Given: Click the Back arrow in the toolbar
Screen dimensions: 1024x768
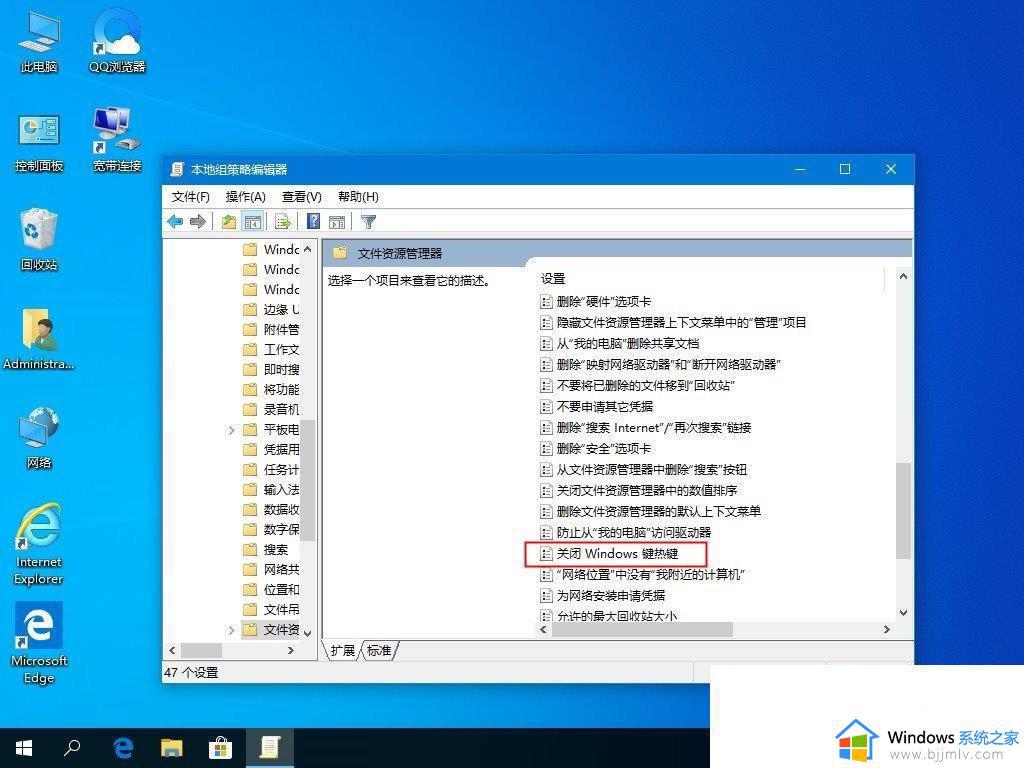Looking at the screenshot, I should click(x=175, y=222).
